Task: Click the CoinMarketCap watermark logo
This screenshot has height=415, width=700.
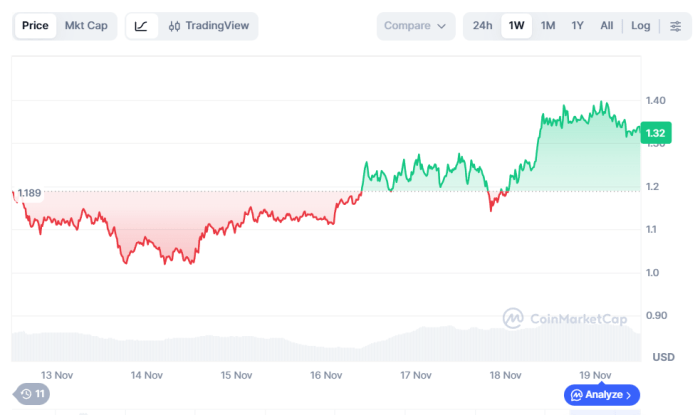Action: pos(513,318)
